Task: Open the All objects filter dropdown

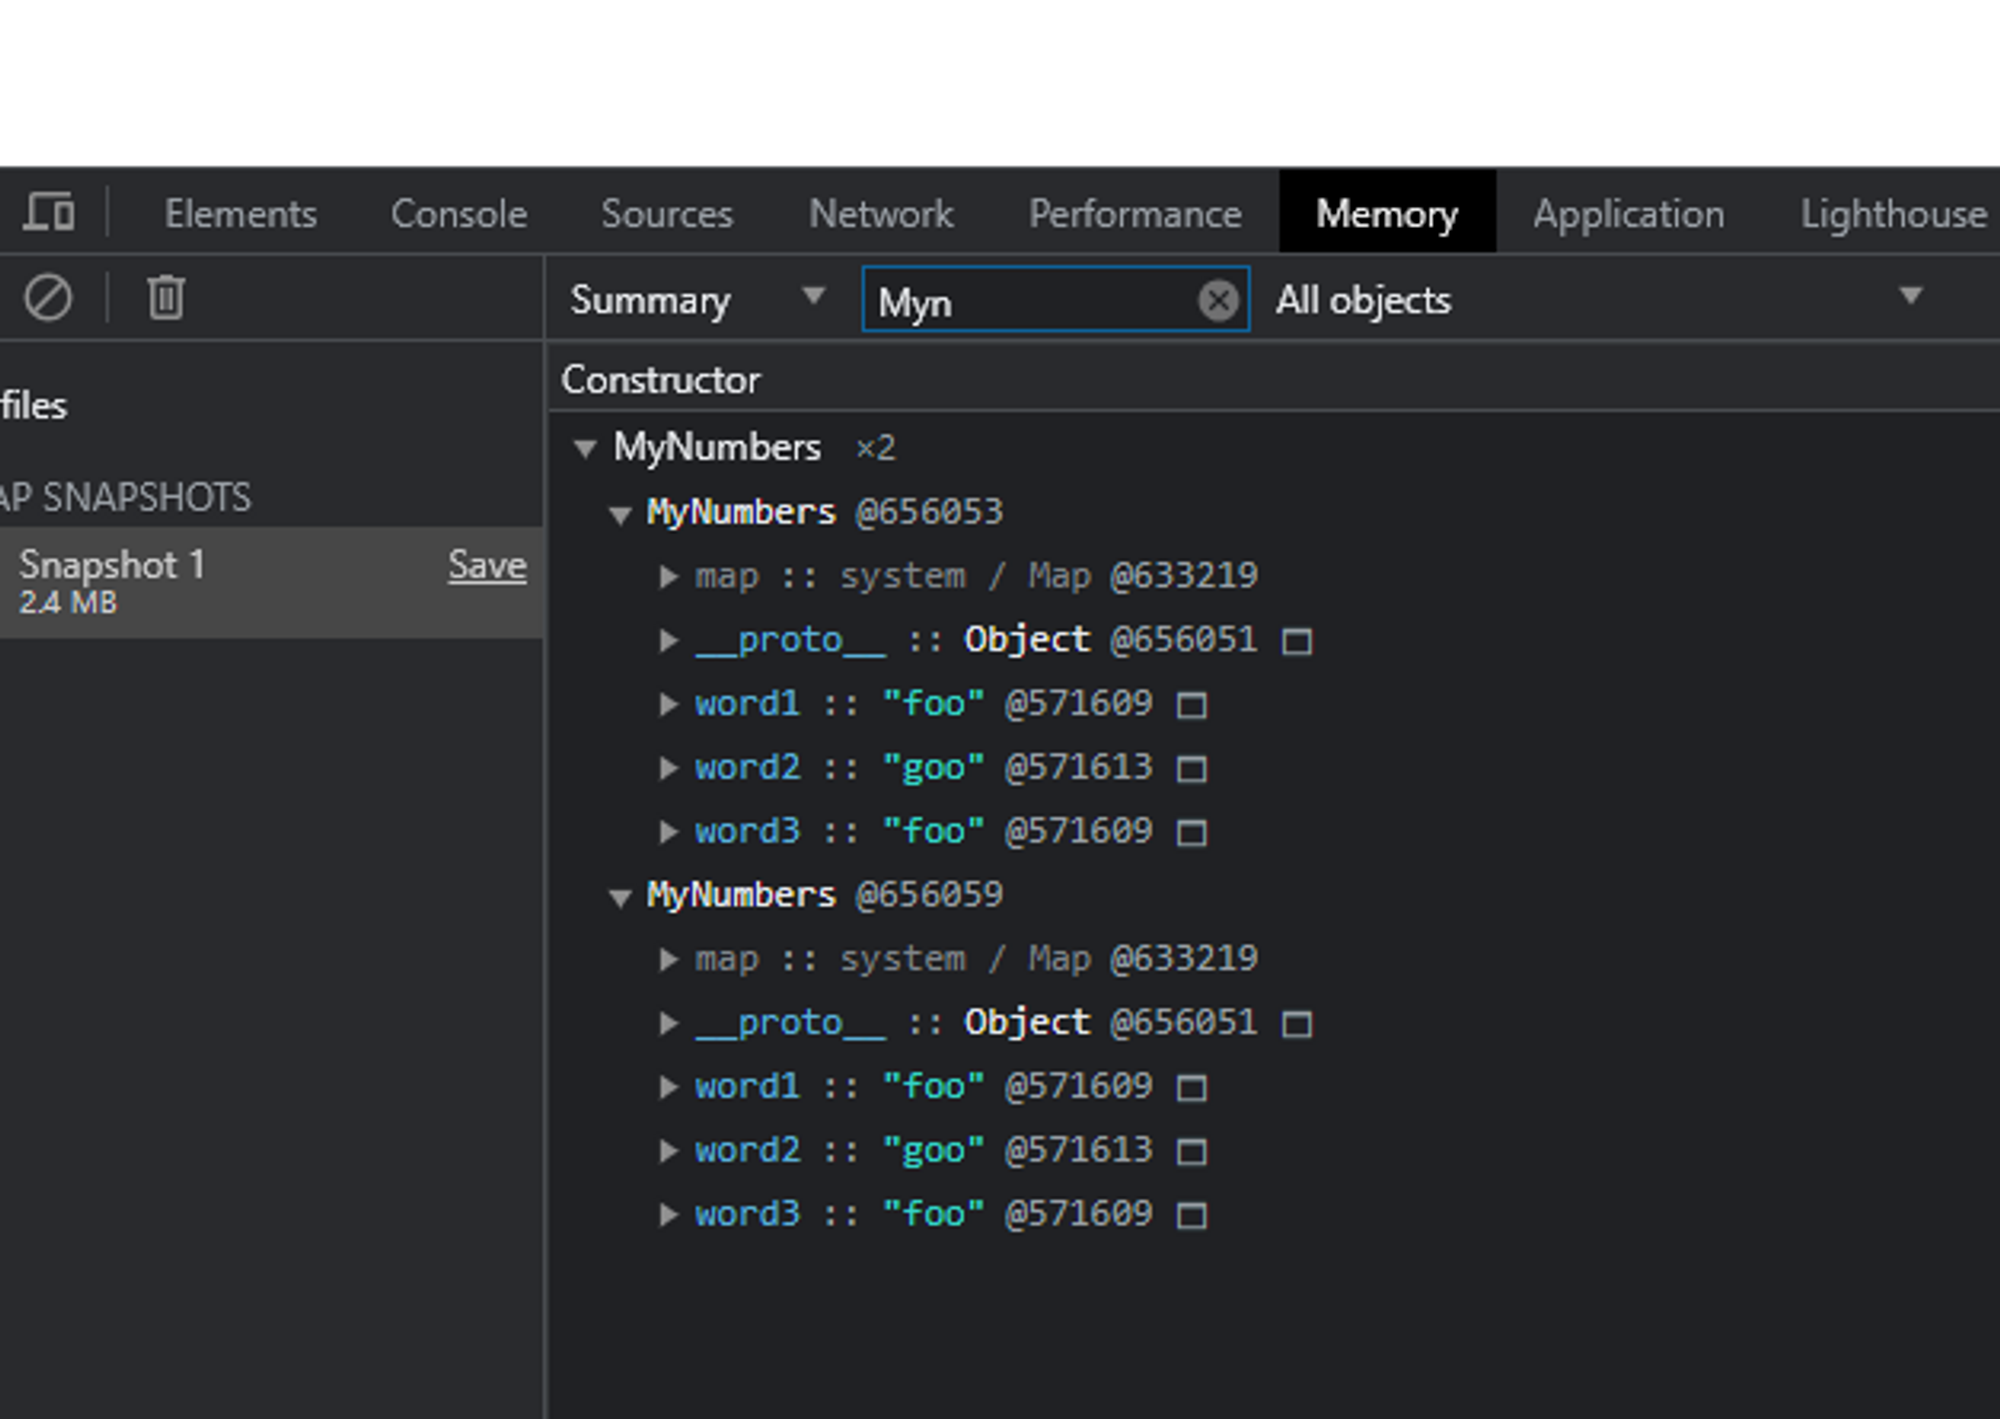Action: tap(1600, 299)
